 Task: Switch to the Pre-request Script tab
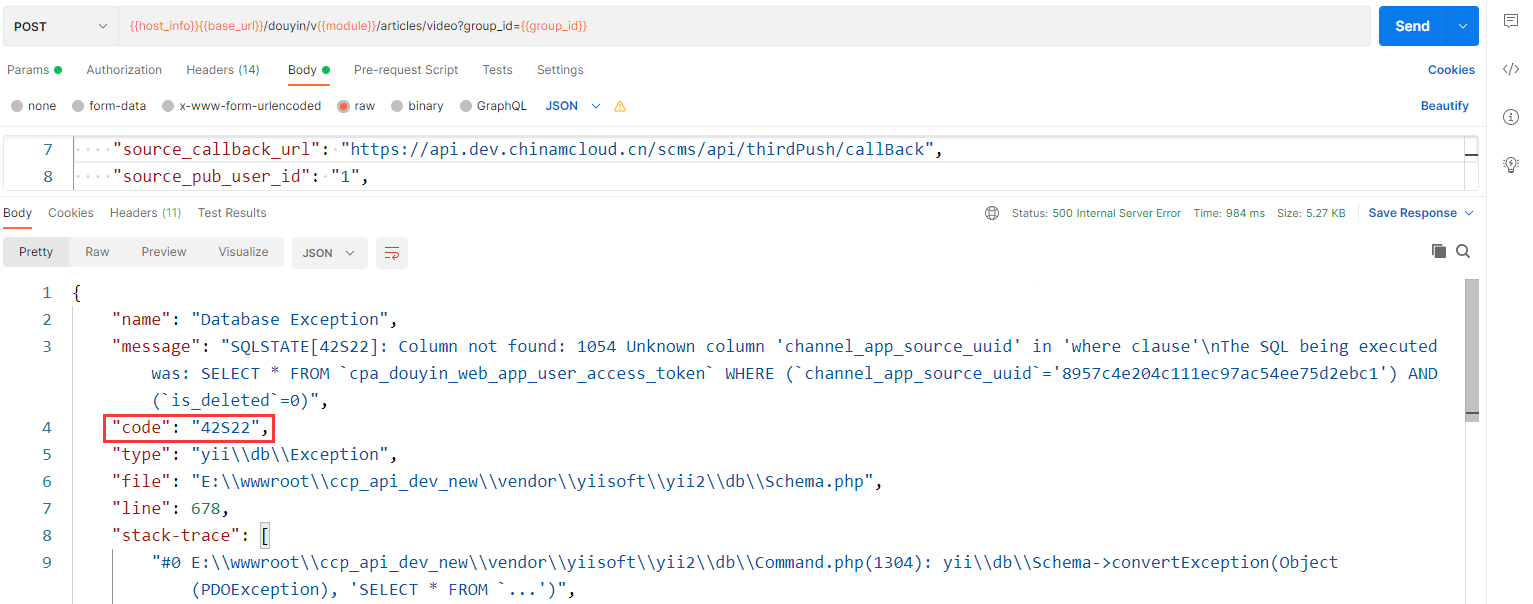tap(406, 70)
